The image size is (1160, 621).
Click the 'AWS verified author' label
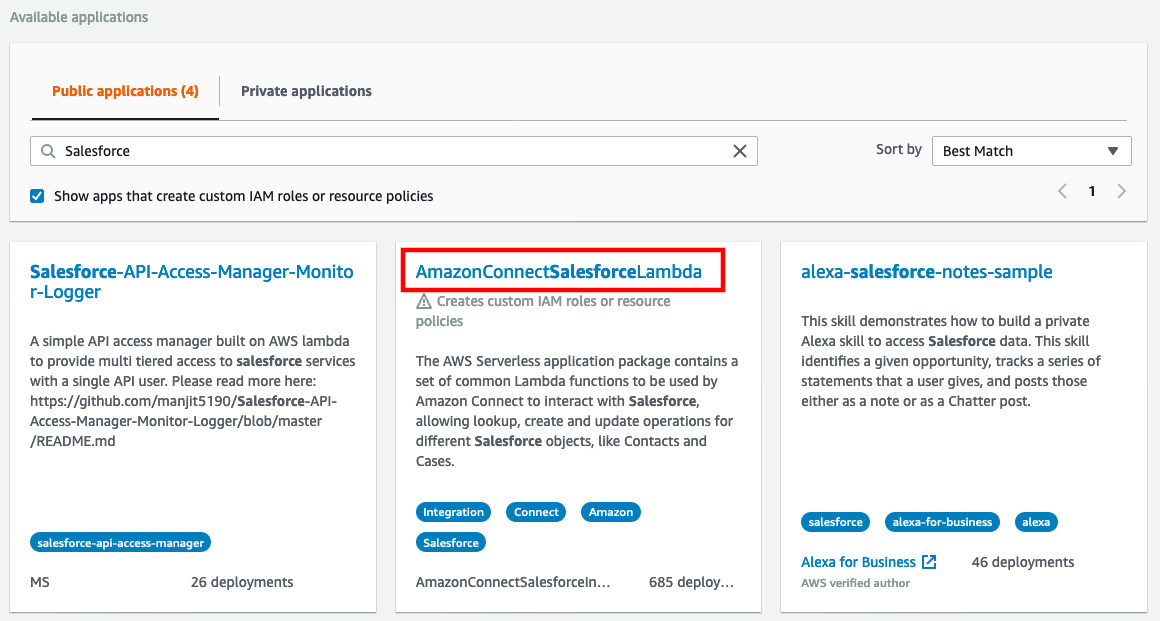(x=855, y=583)
